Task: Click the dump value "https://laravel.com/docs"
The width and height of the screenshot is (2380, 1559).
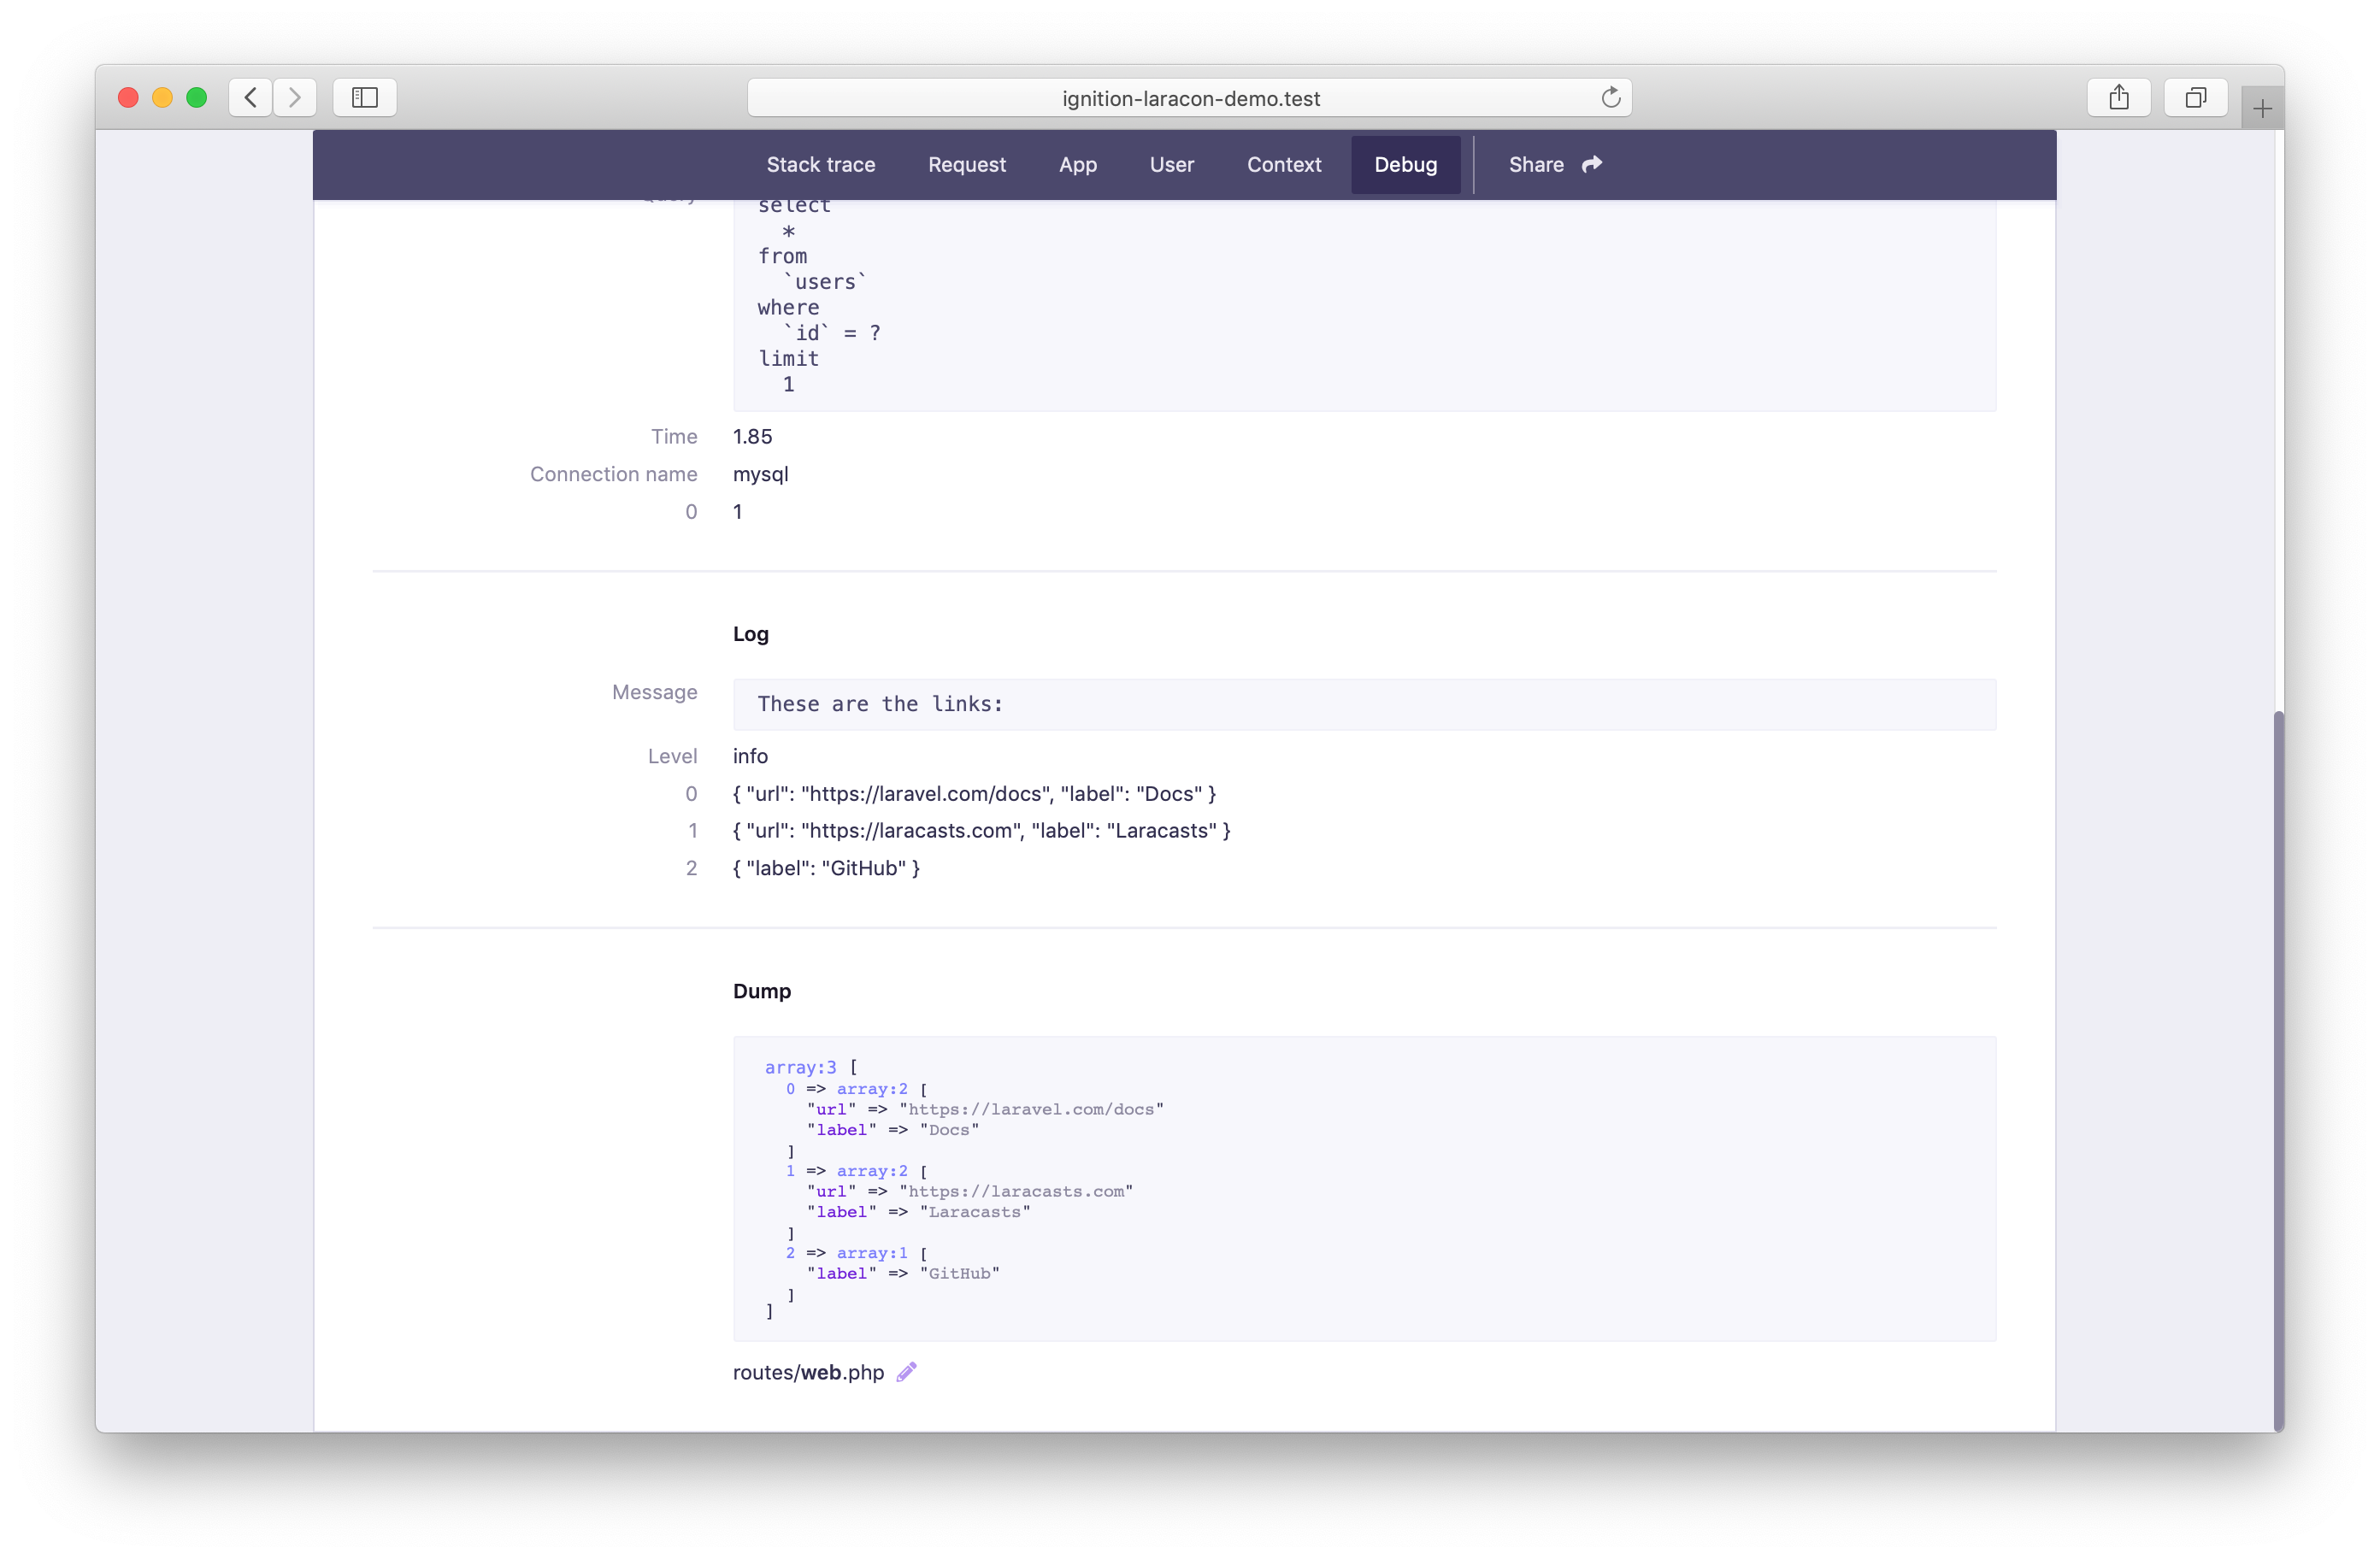Action: [1032, 1110]
